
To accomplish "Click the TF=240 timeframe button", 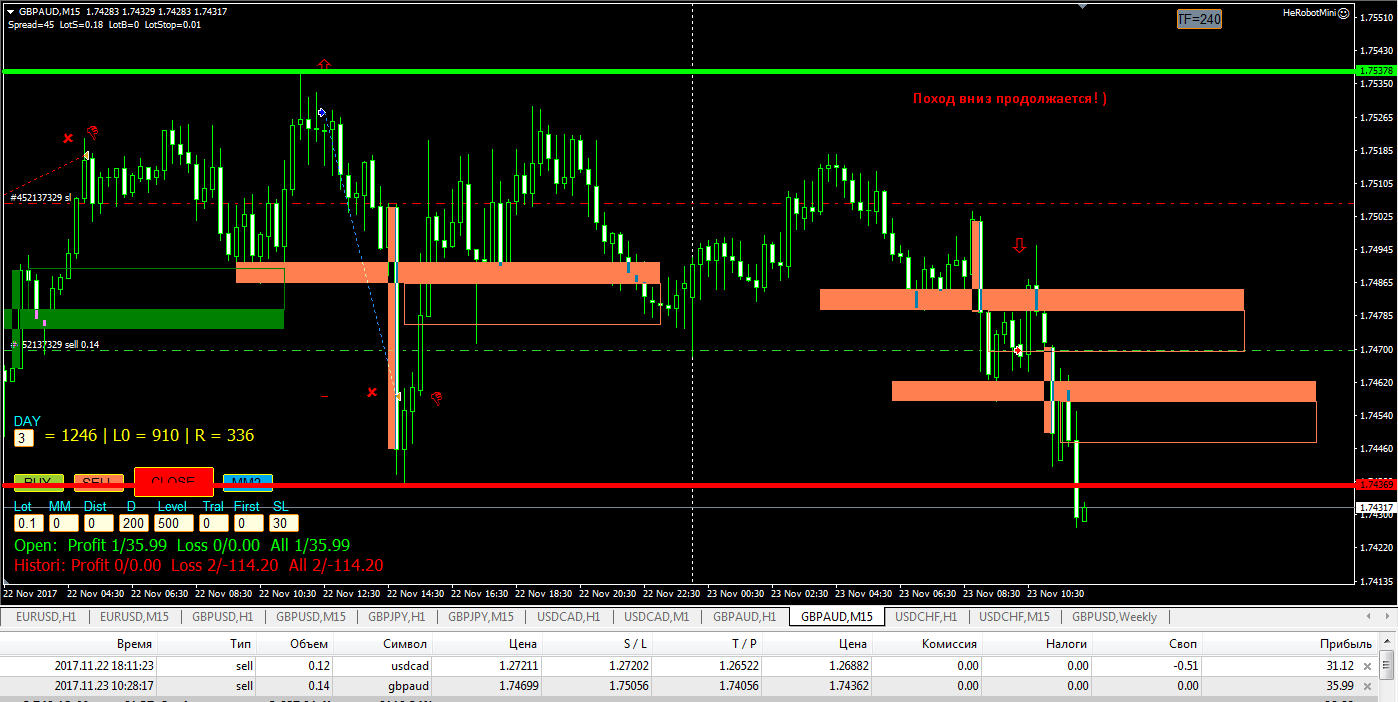I will pyautogui.click(x=1199, y=19).
